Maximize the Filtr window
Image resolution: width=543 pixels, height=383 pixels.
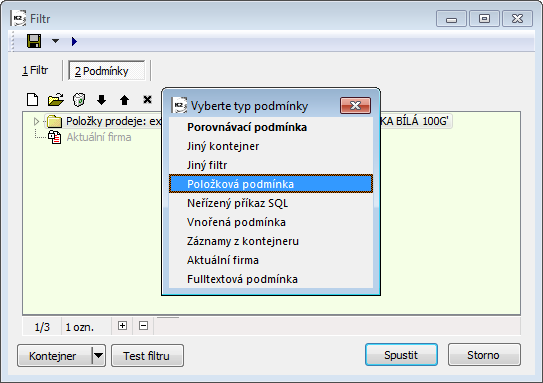[484, 19]
